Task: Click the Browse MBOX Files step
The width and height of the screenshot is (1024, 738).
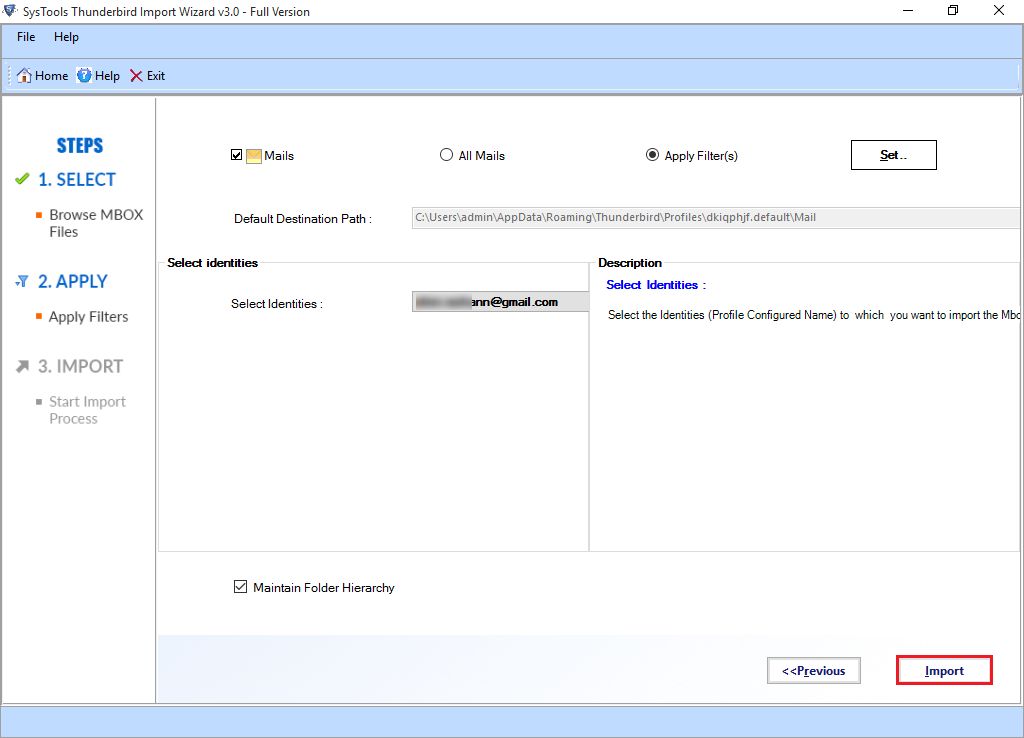Action: 96,223
